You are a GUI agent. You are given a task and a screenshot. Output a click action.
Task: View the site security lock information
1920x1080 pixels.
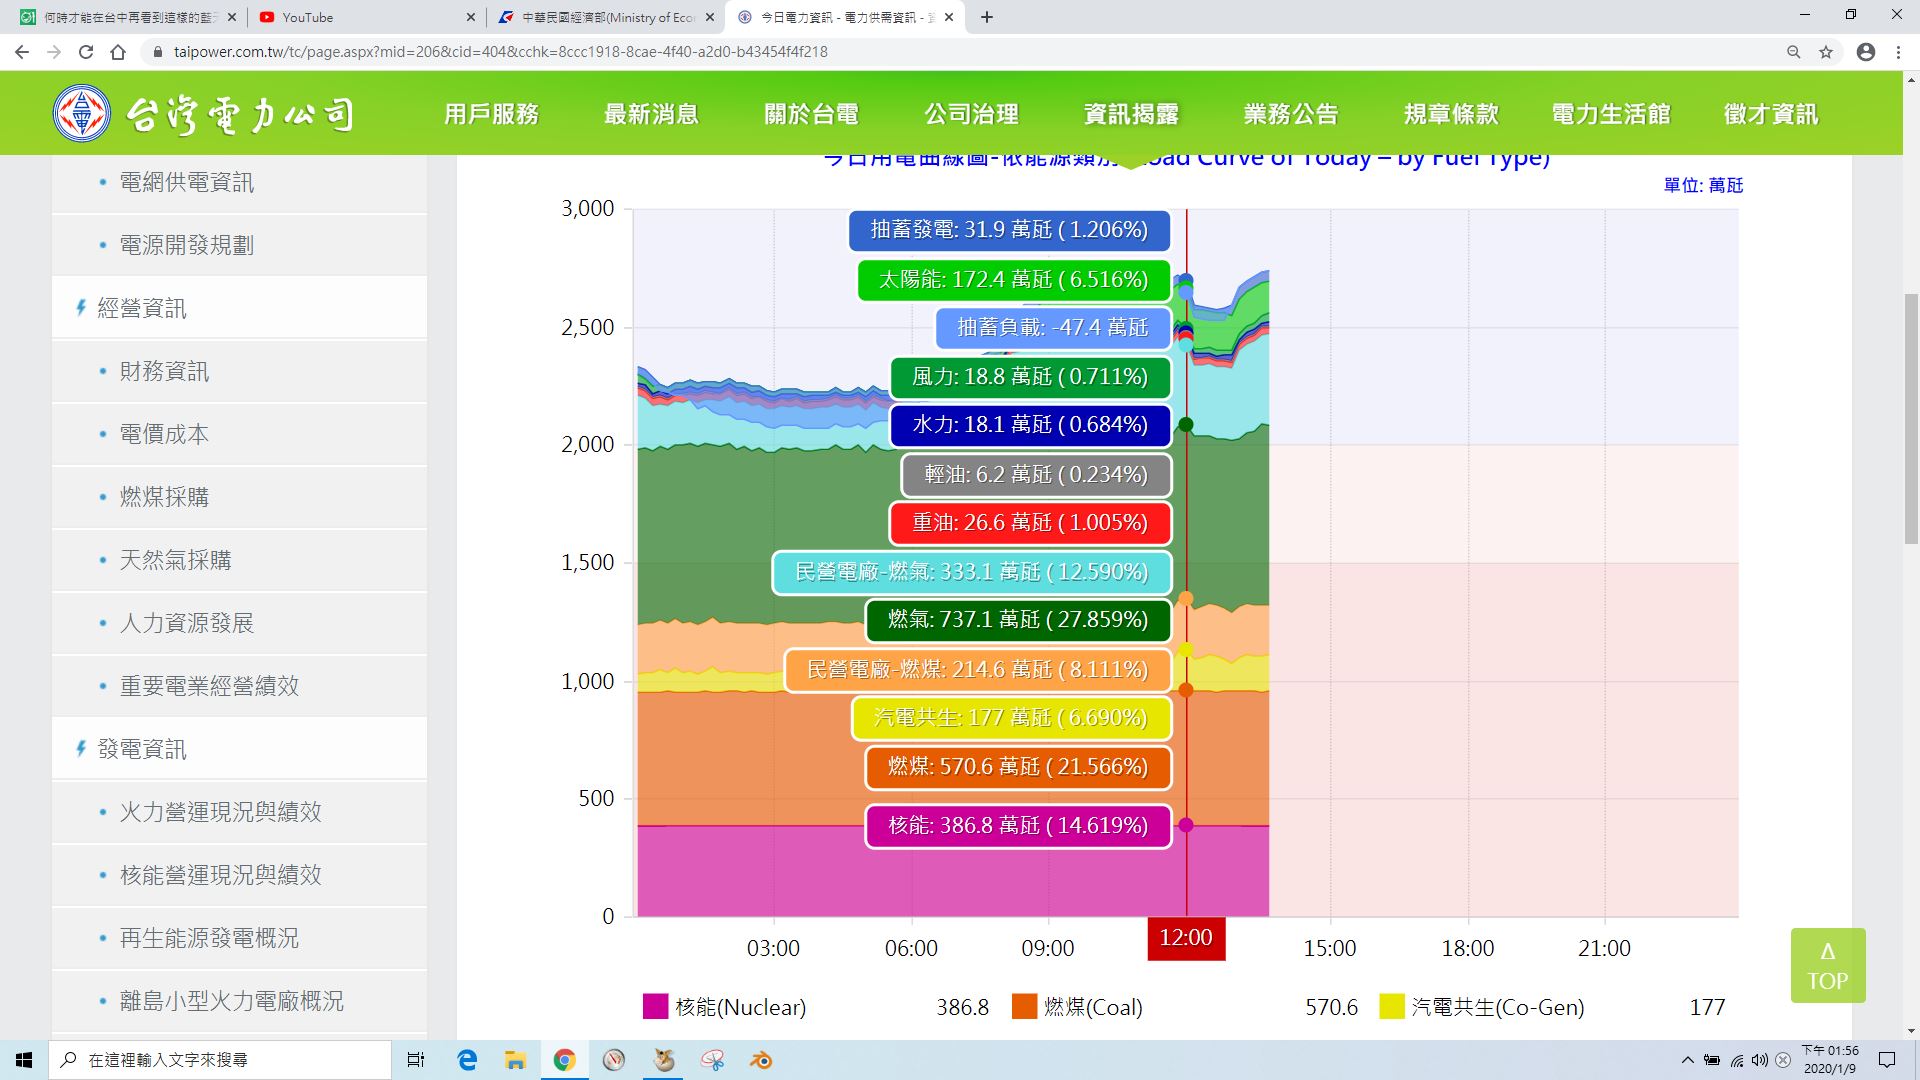point(156,52)
